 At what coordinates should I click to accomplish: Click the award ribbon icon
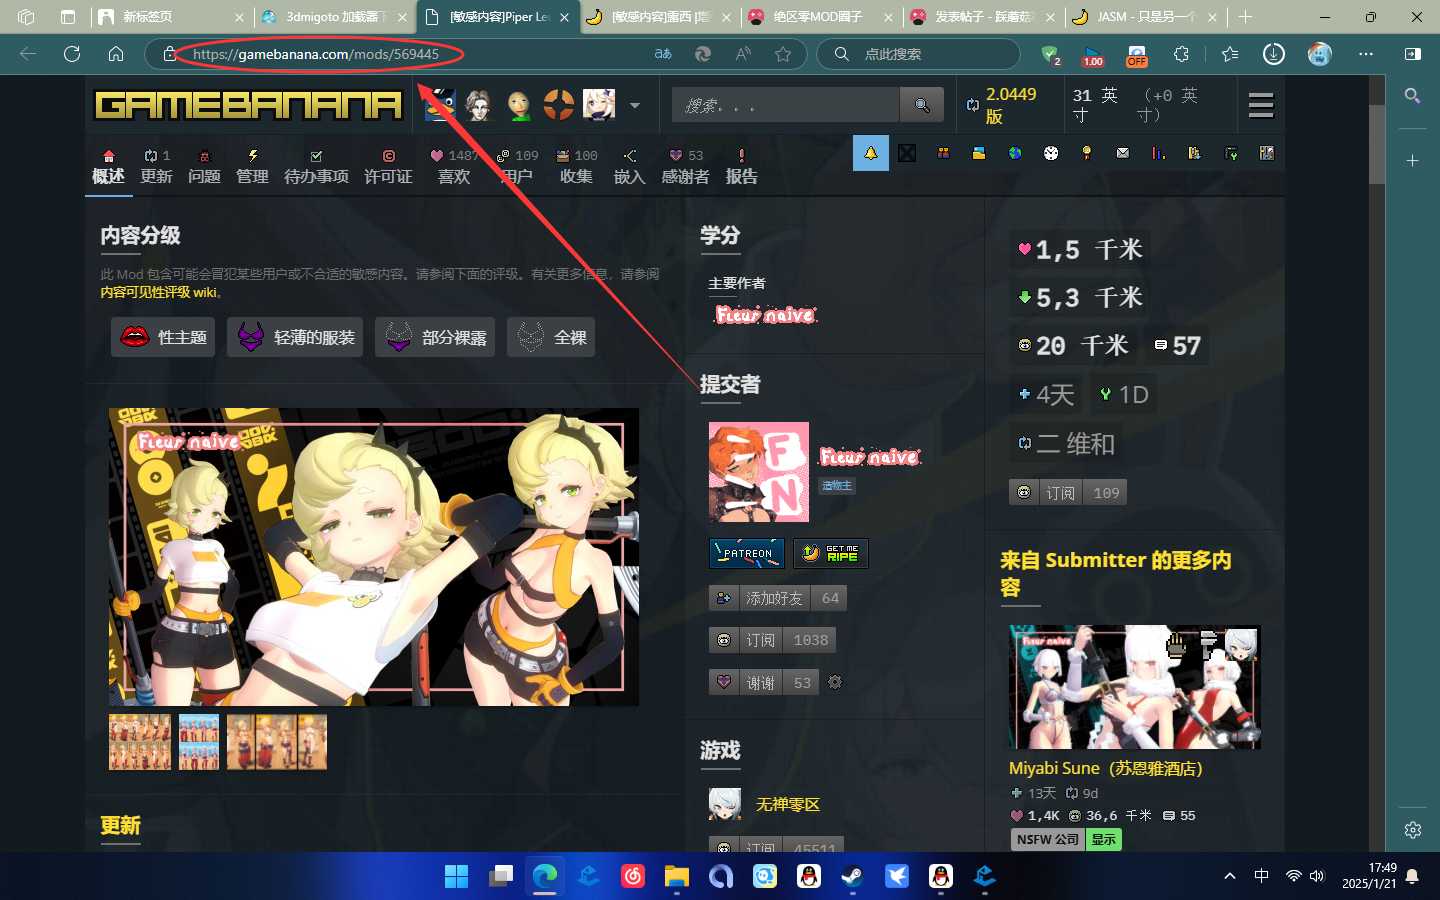(1086, 153)
